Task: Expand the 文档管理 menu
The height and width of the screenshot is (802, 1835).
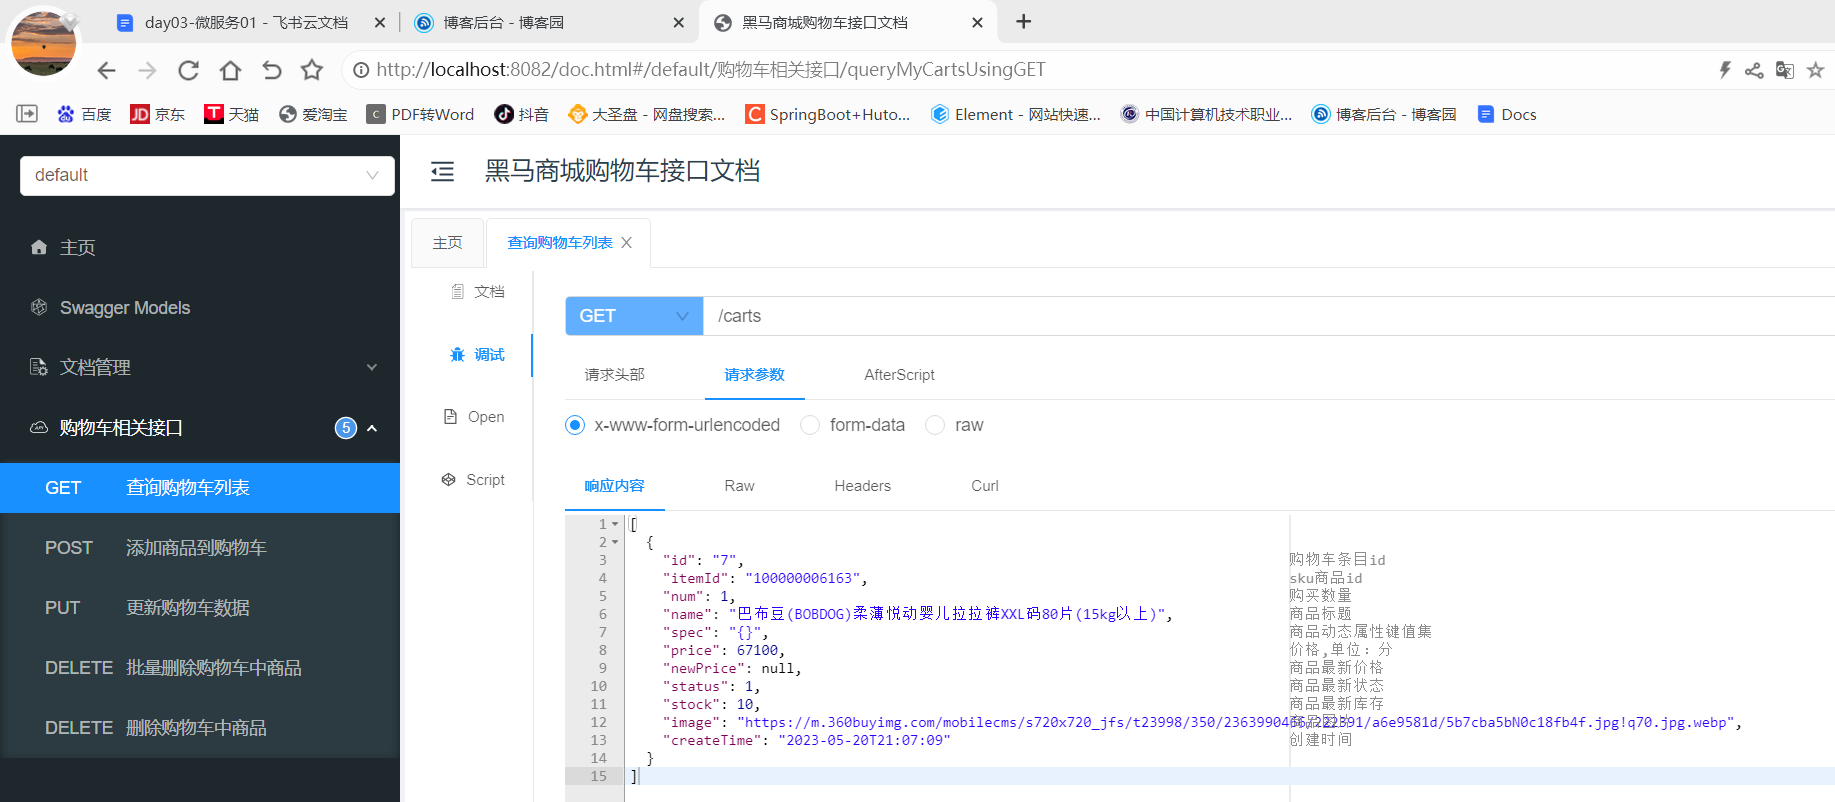Action: [200, 367]
